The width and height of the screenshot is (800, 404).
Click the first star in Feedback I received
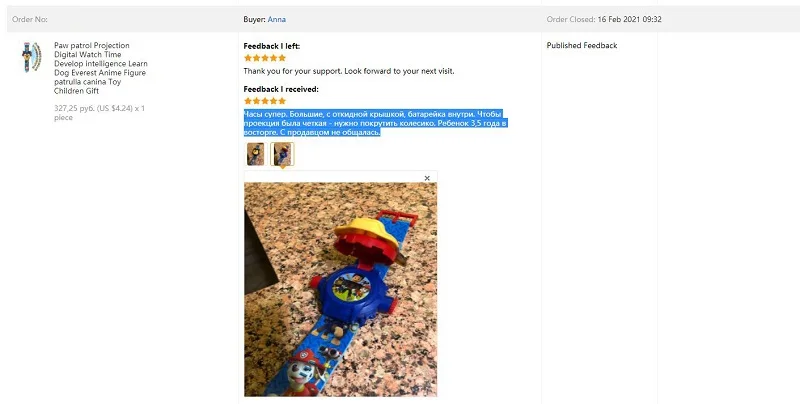[x=248, y=101]
